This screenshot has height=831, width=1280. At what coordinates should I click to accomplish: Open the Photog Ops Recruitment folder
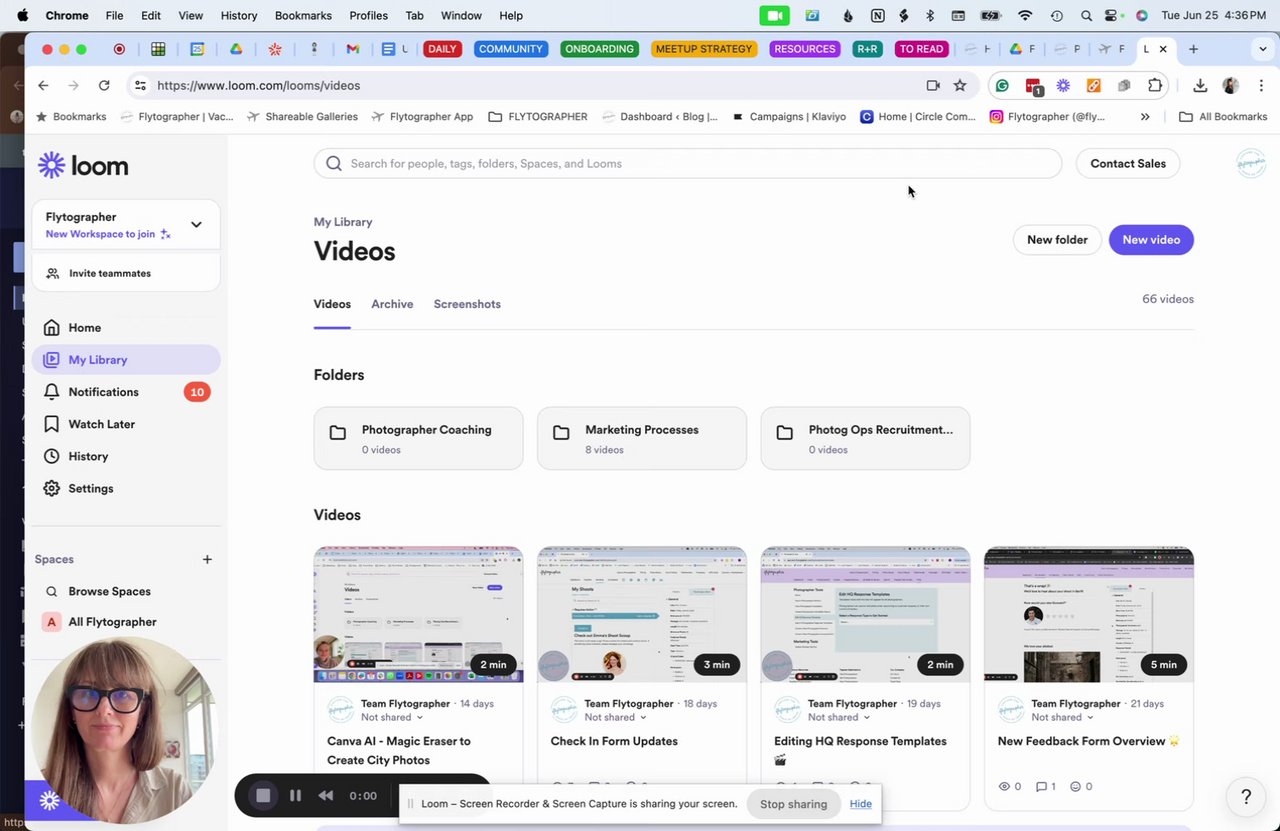pyautogui.click(x=865, y=438)
